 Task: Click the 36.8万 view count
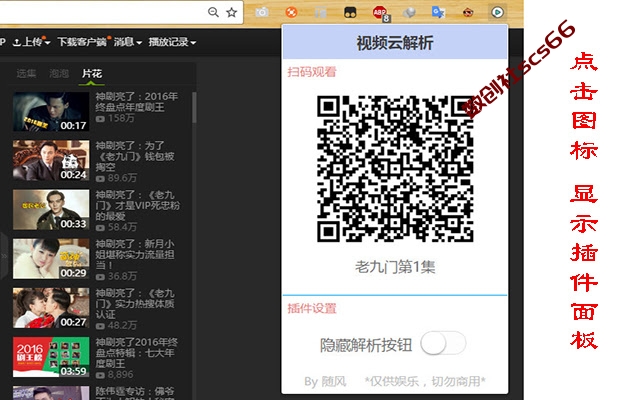point(122,276)
